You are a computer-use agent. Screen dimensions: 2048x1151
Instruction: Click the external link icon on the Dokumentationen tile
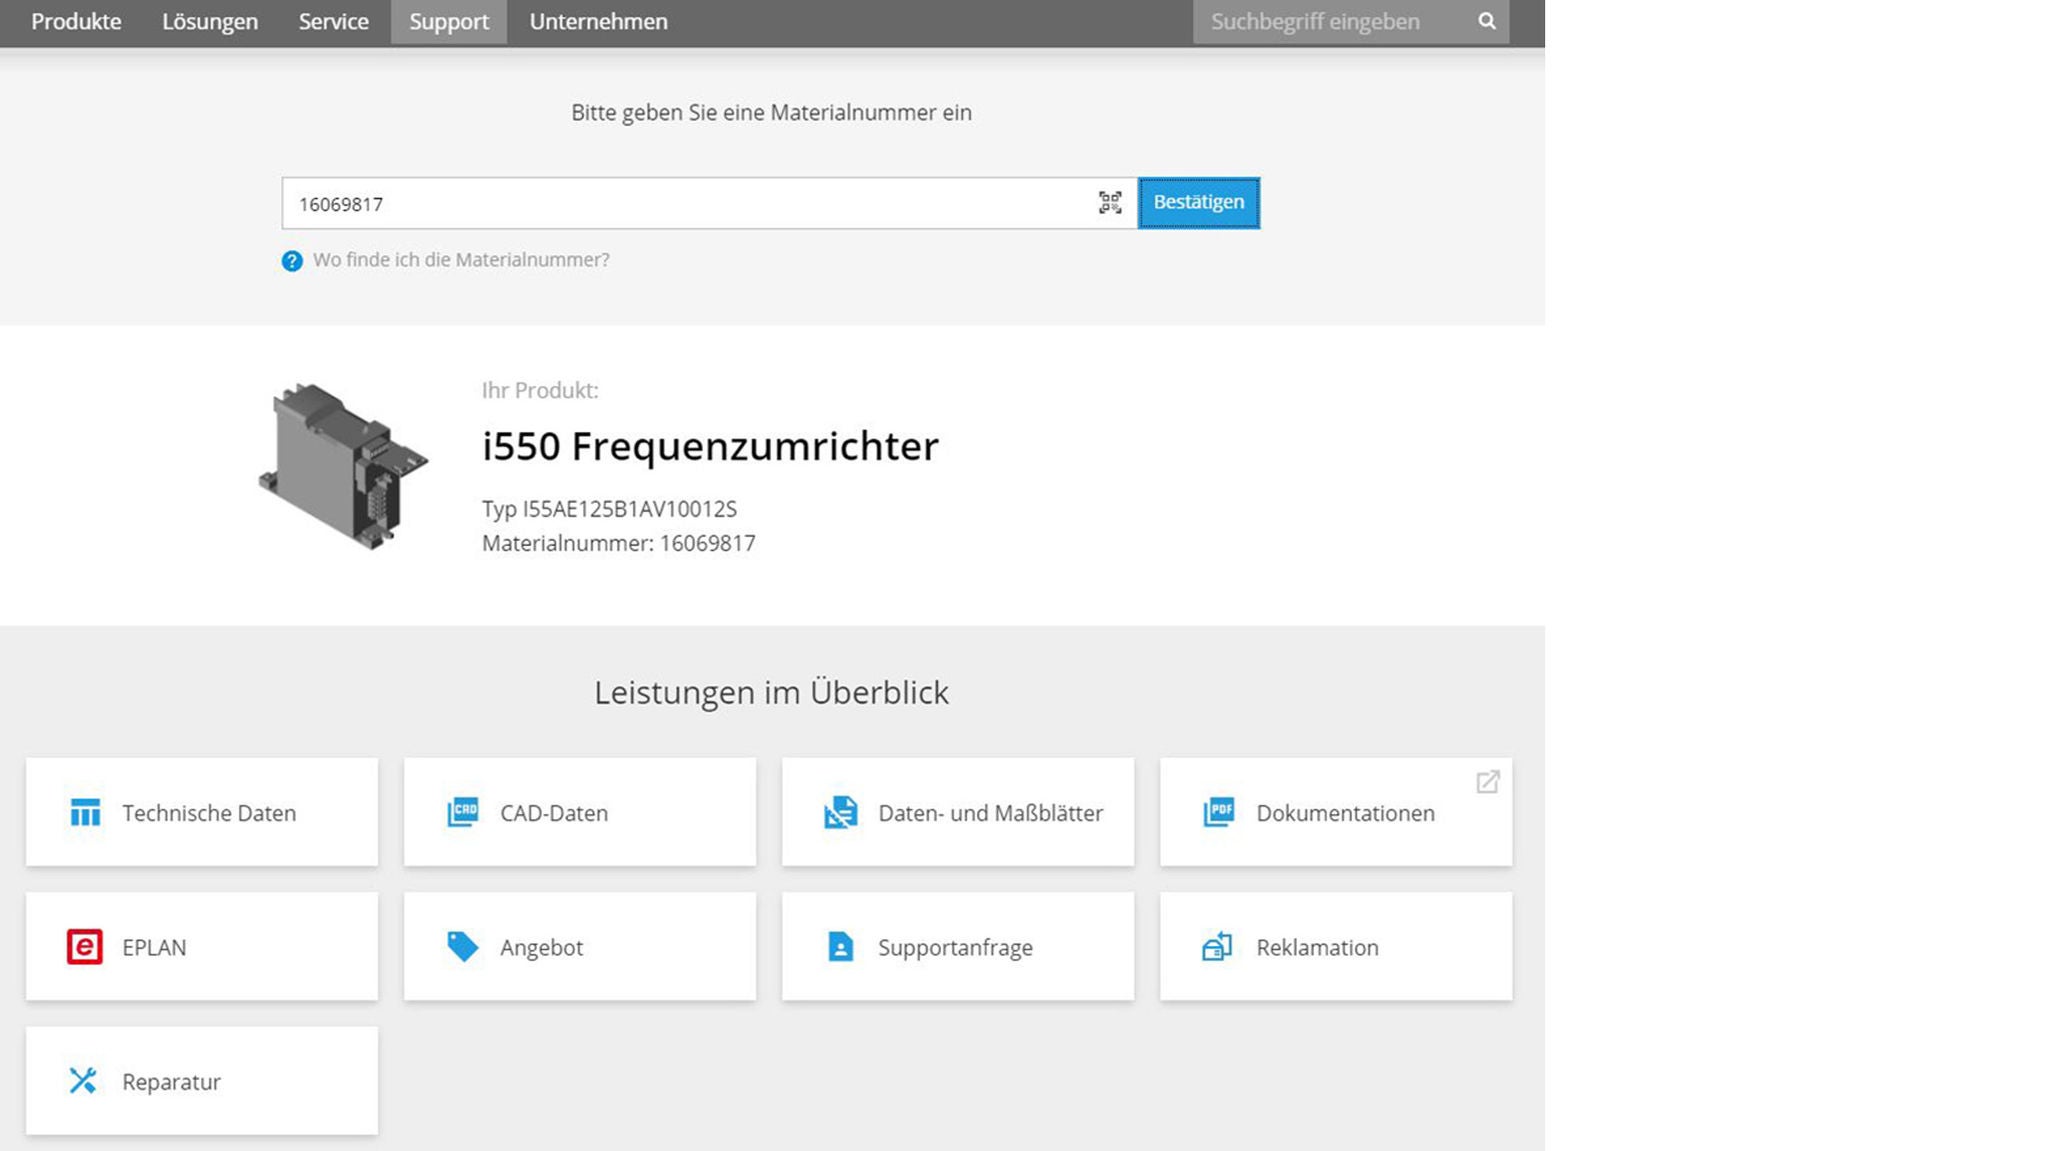tap(1489, 781)
